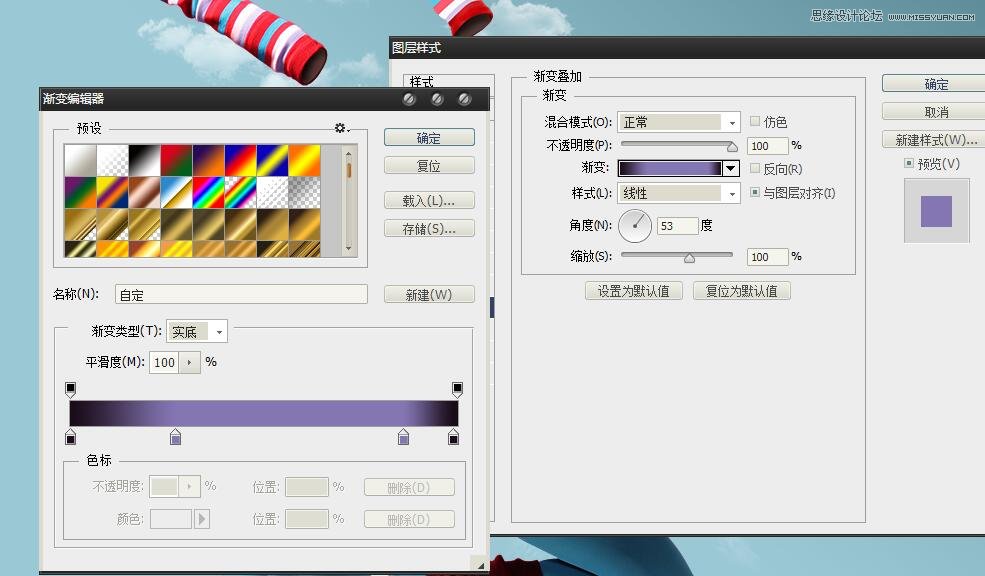Select the left black color stop
The height and width of the screenshot is (576, 985).
[x=71, y=437]
